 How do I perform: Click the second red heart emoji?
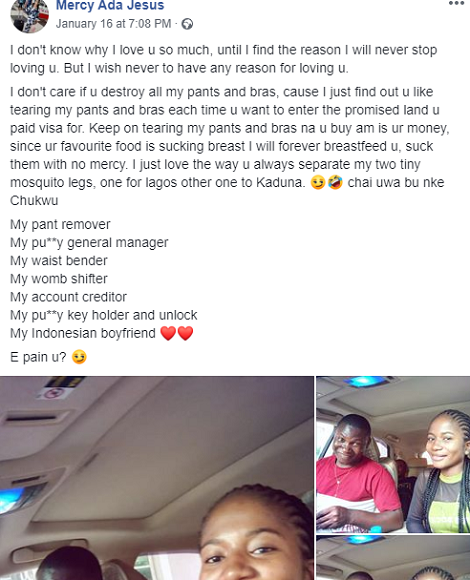point(185,333)
